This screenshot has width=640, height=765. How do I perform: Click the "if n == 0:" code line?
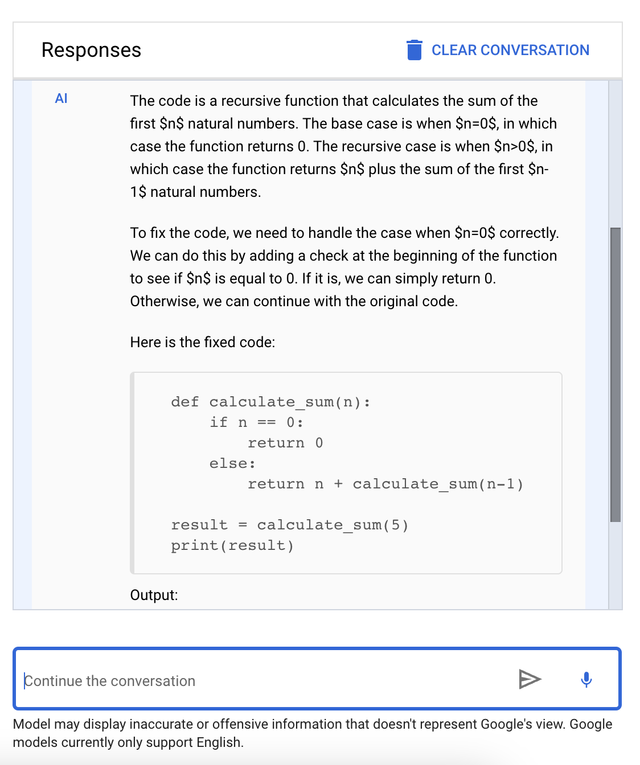pyautogui.click(x=257, y=423)
